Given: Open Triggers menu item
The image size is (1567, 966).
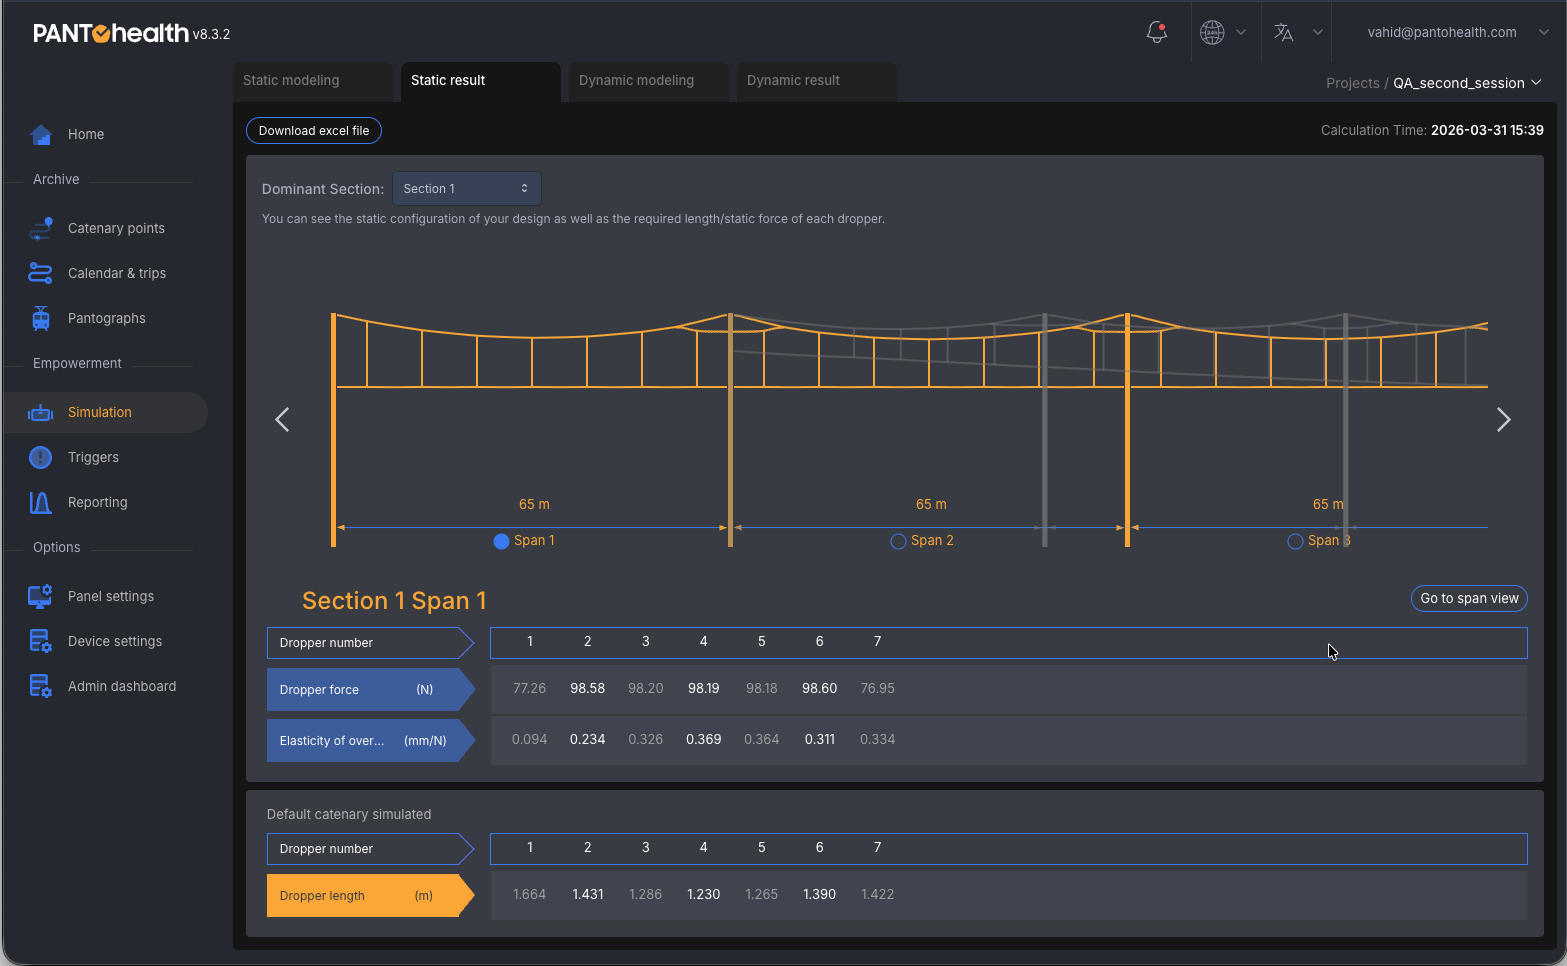Looking at the screenshot, I should tap(93, 457).
